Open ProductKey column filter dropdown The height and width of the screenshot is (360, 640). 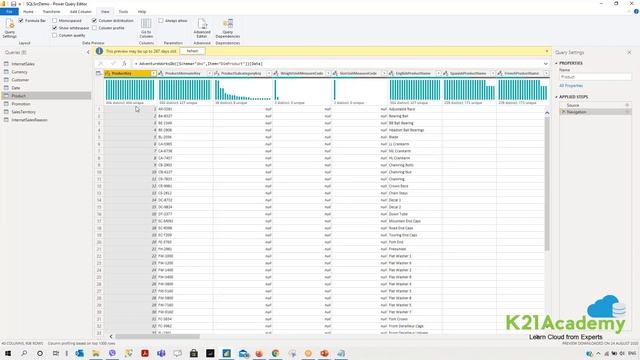pos(153,73)
